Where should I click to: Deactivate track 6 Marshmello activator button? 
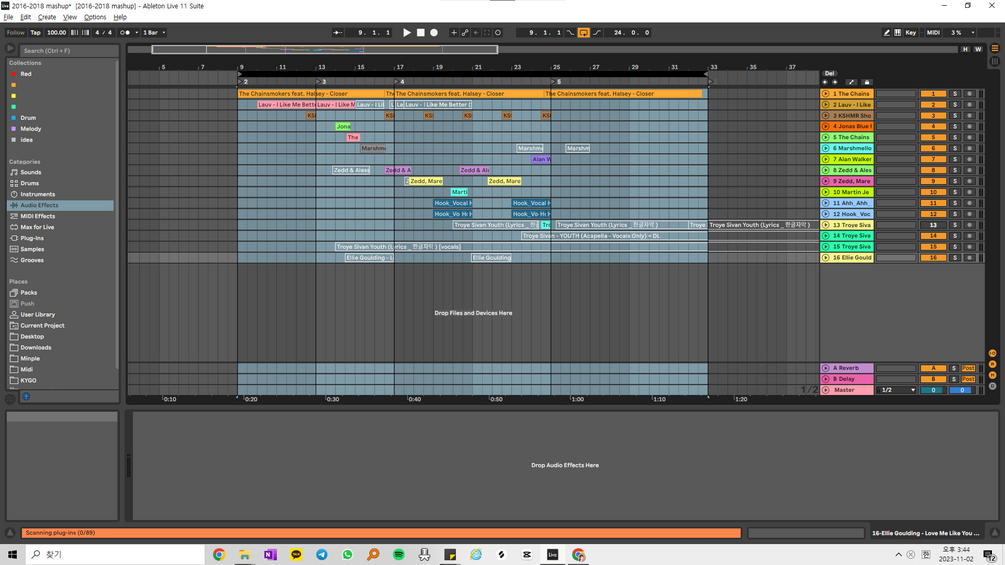pyautogui.click(x=933, y=149)
